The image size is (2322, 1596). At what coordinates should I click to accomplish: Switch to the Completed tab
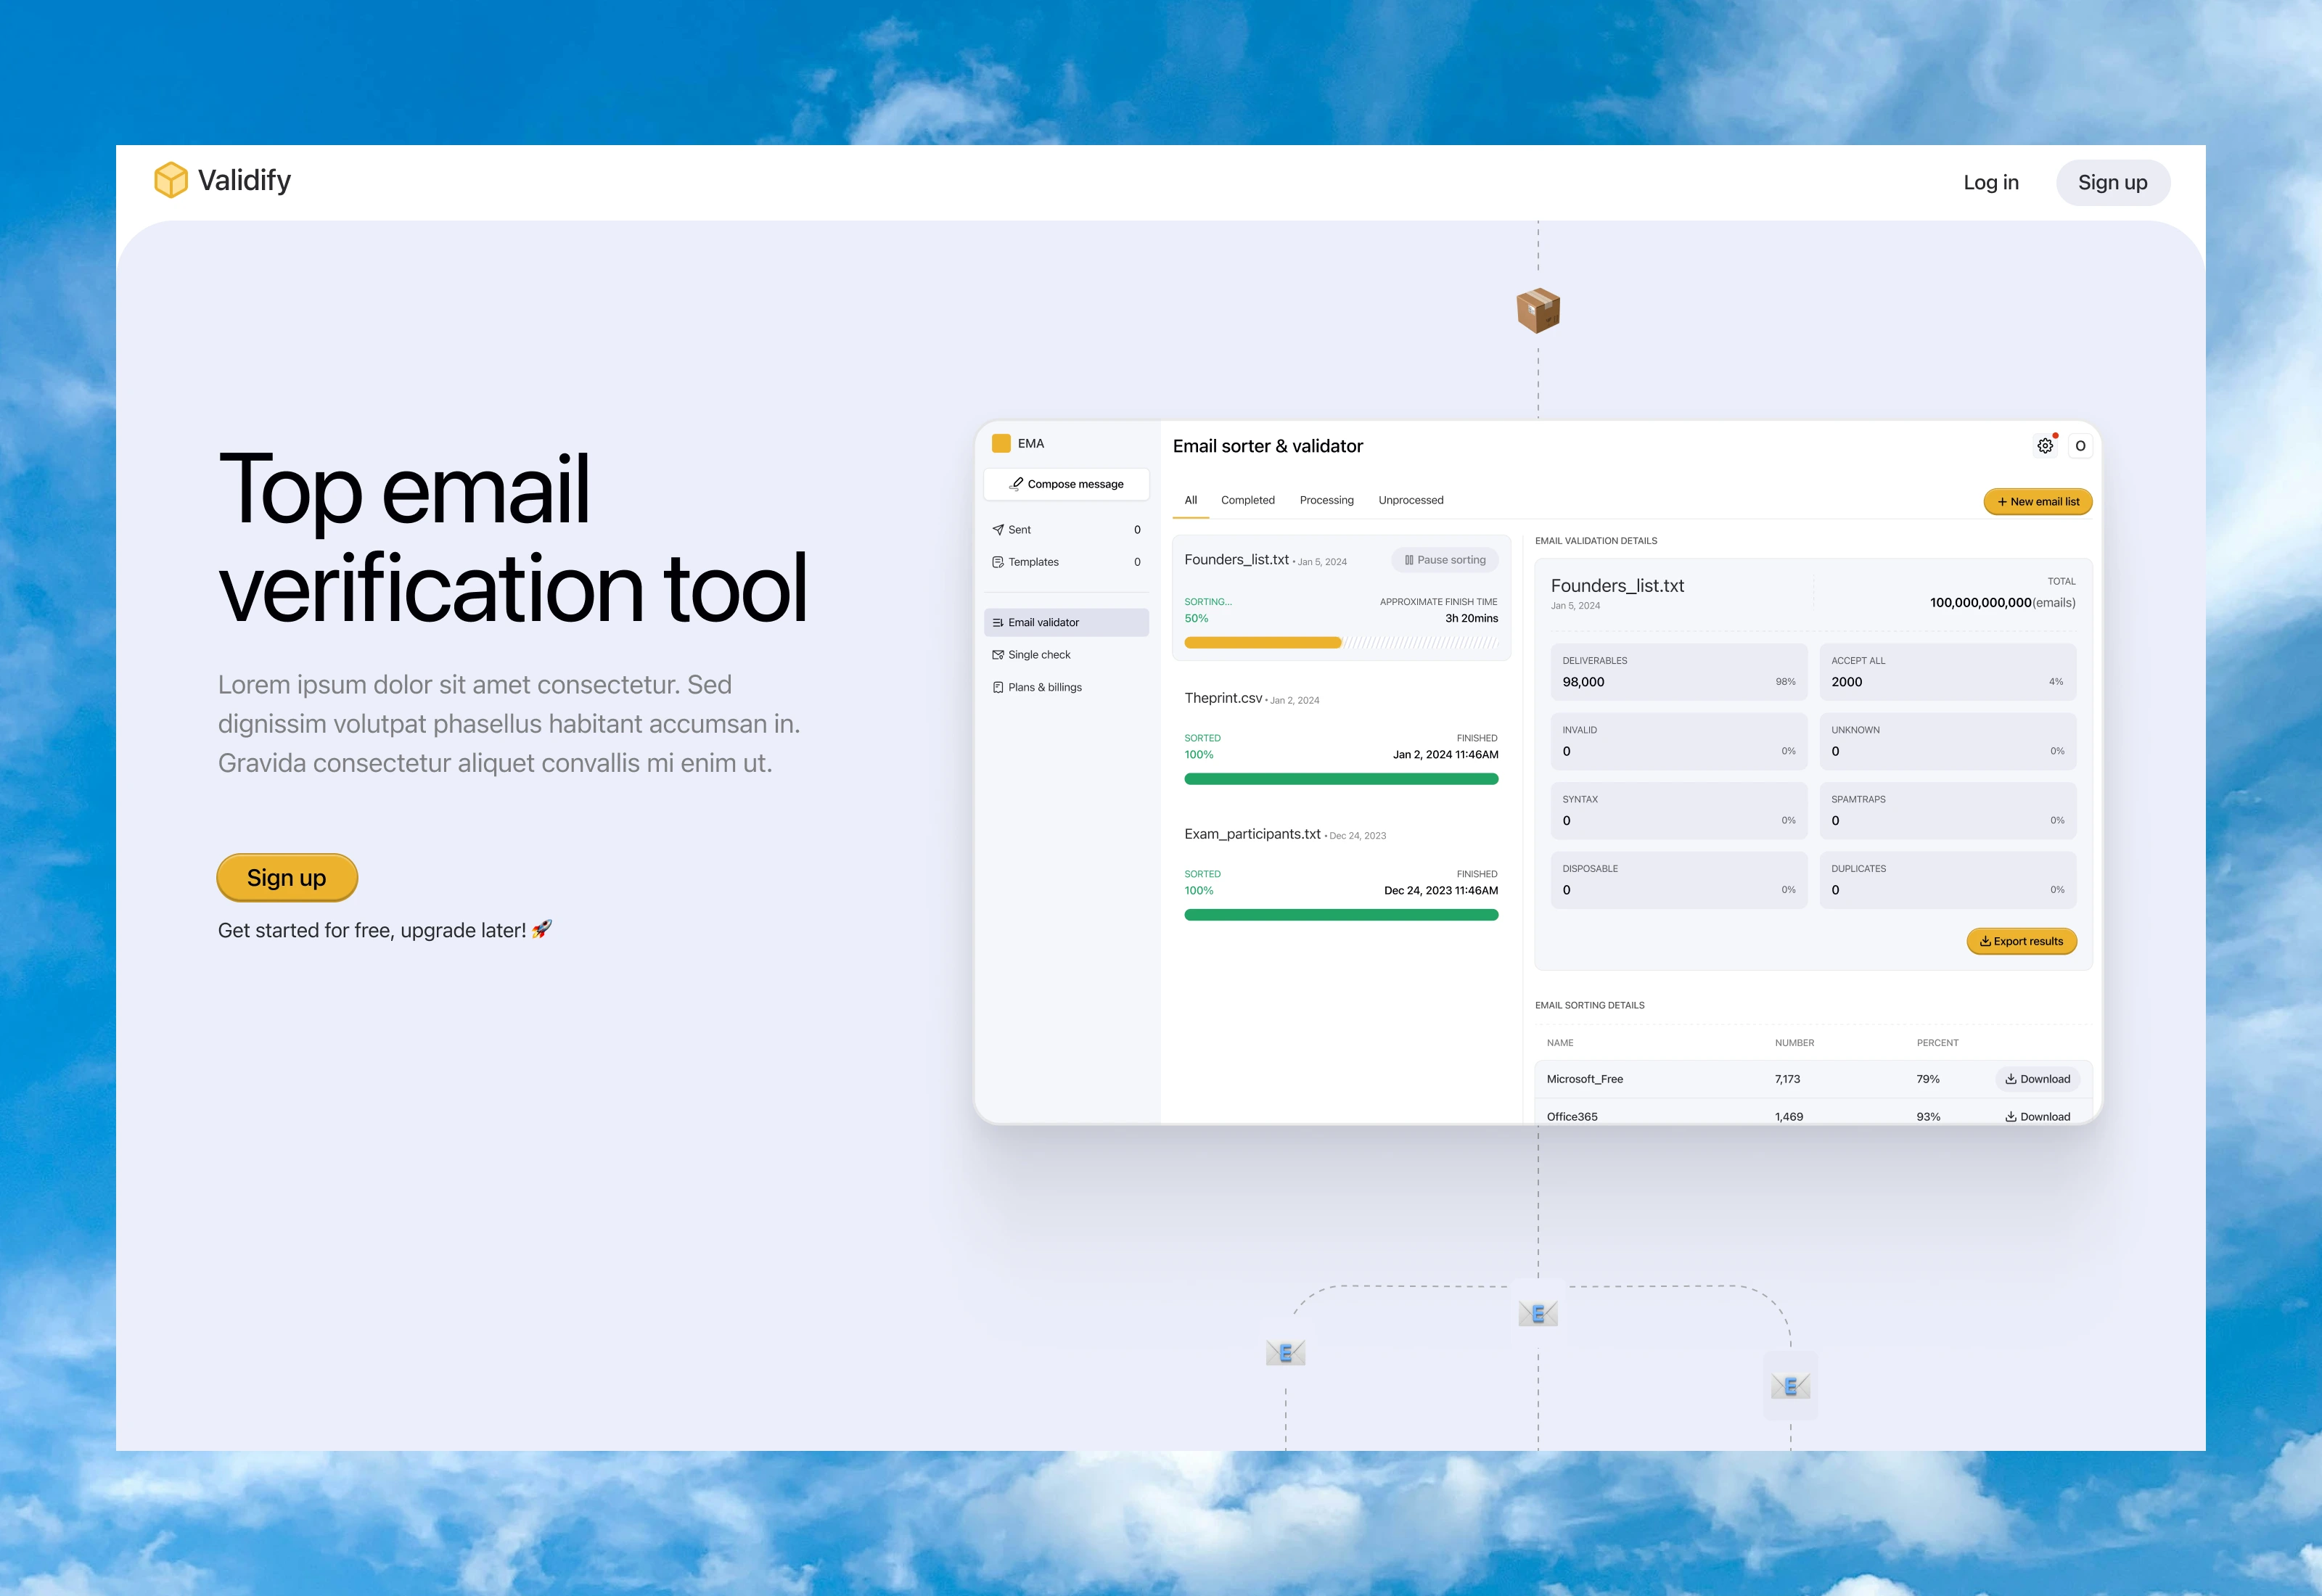1247,500
